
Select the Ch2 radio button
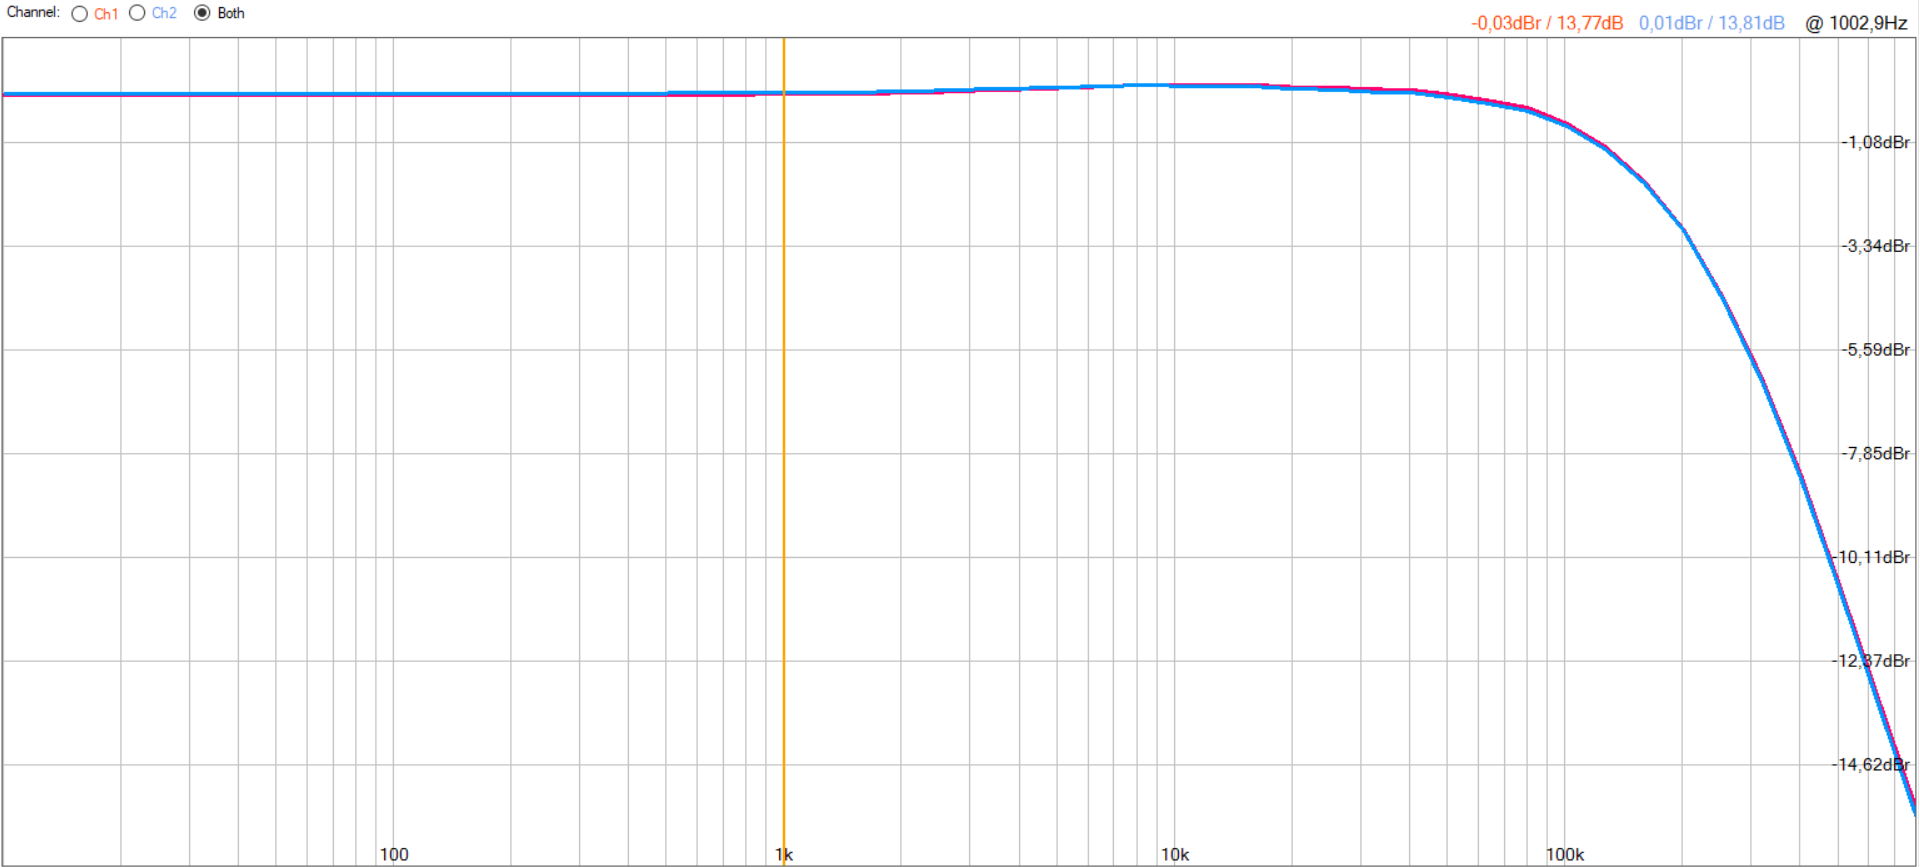coord(138,14)
